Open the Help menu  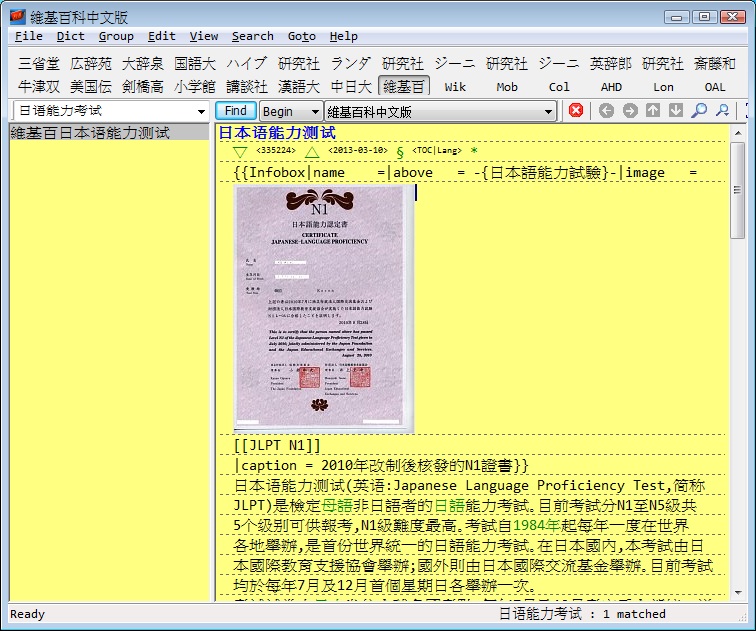click(344, 36)
